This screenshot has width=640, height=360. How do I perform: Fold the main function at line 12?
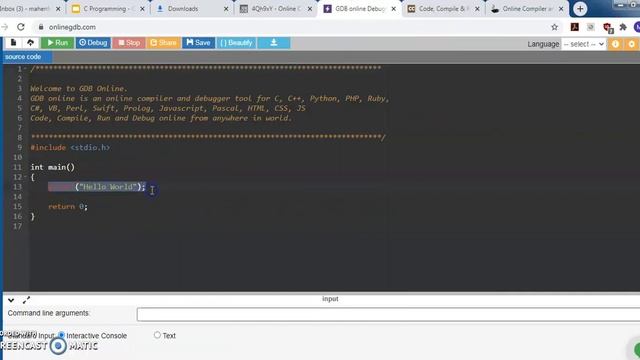[x=25, y=177]
